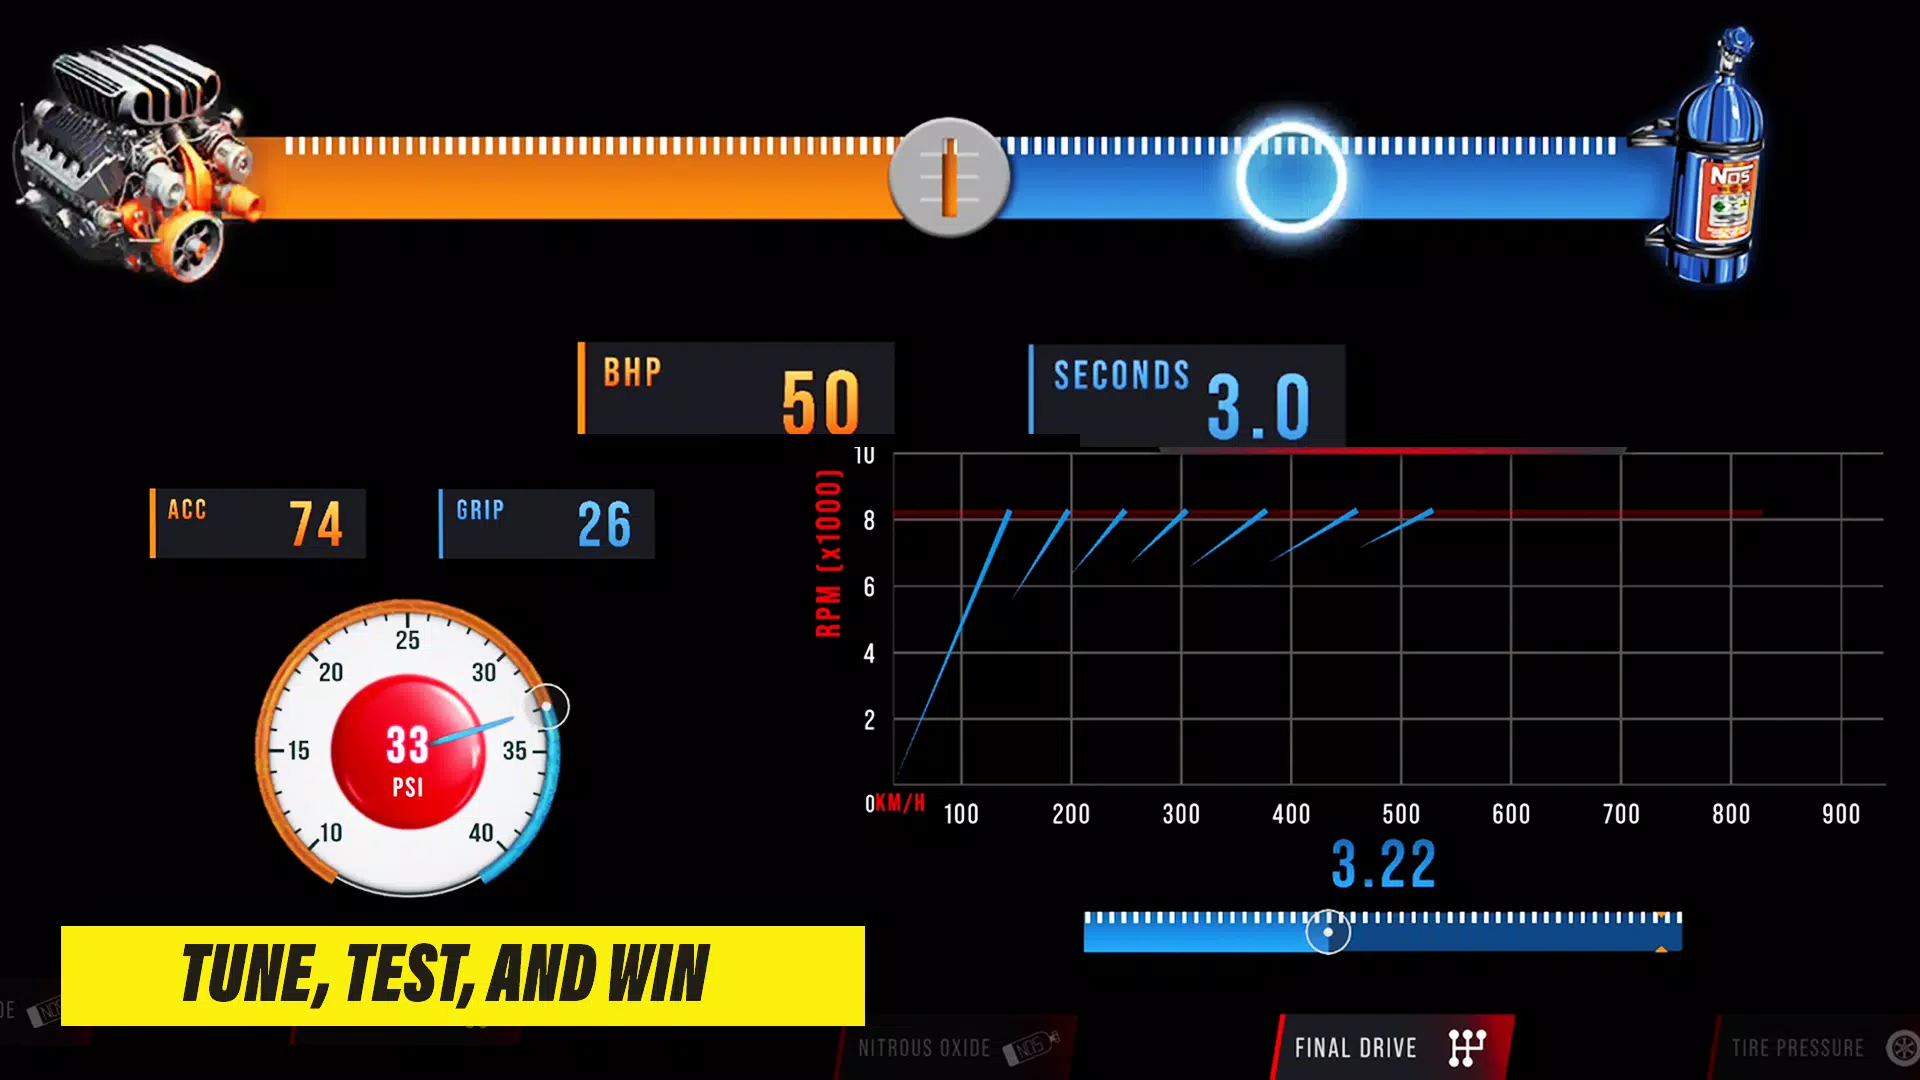Select GRIP stat value 26
1920x1080 pixels.
pos(603,521)
